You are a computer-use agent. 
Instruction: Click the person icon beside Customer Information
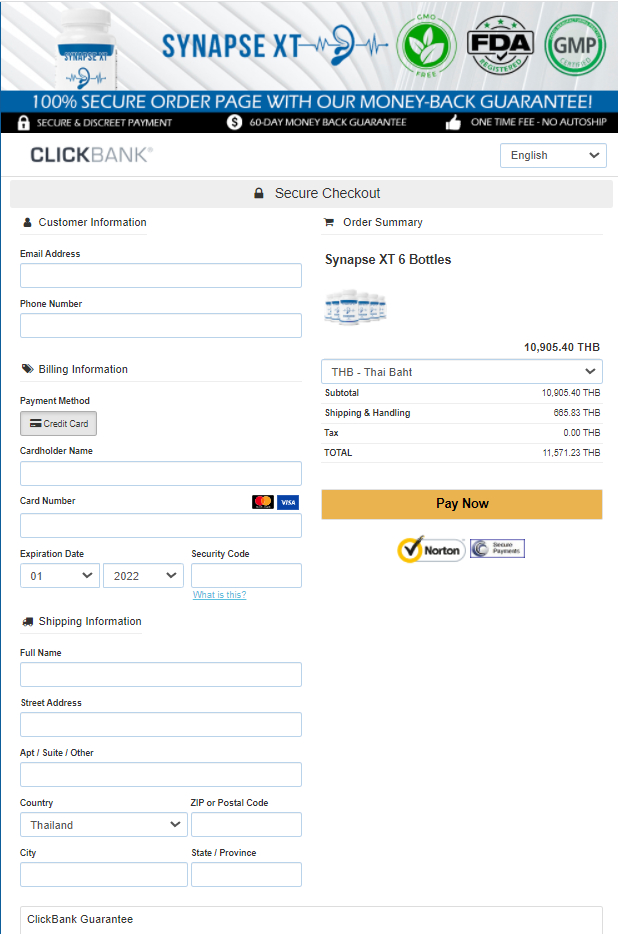click(x=27, y=222)
